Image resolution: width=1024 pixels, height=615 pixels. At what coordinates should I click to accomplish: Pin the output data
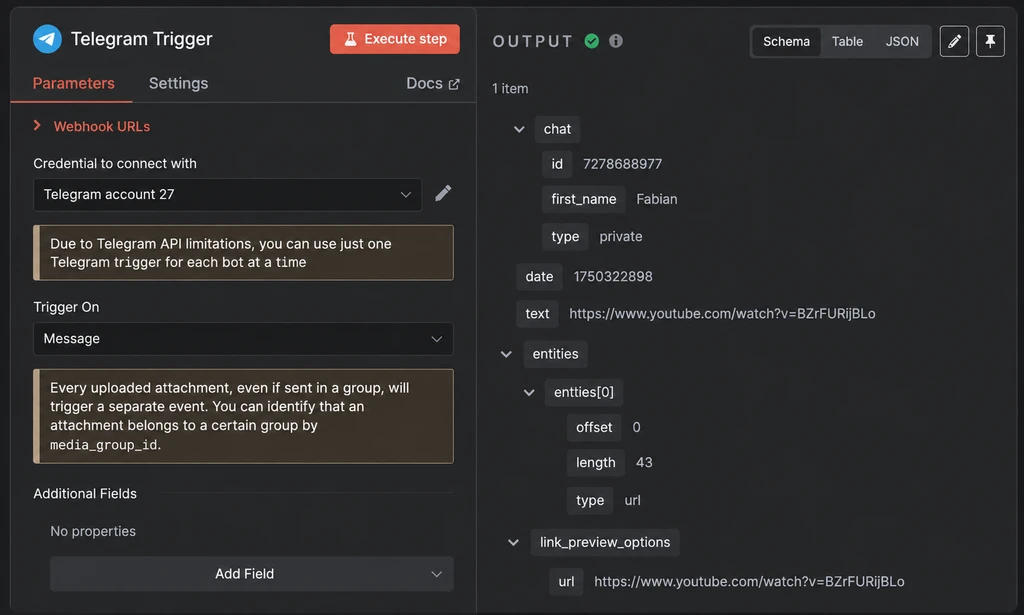tap(990, 41)
